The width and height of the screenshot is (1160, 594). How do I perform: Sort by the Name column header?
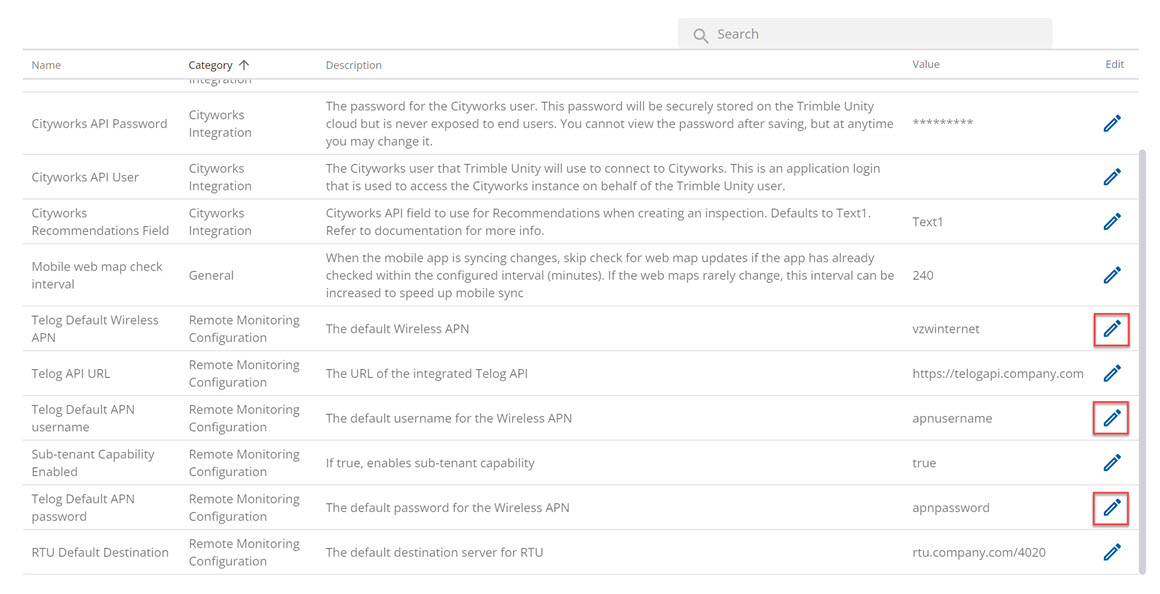[46, 65]
